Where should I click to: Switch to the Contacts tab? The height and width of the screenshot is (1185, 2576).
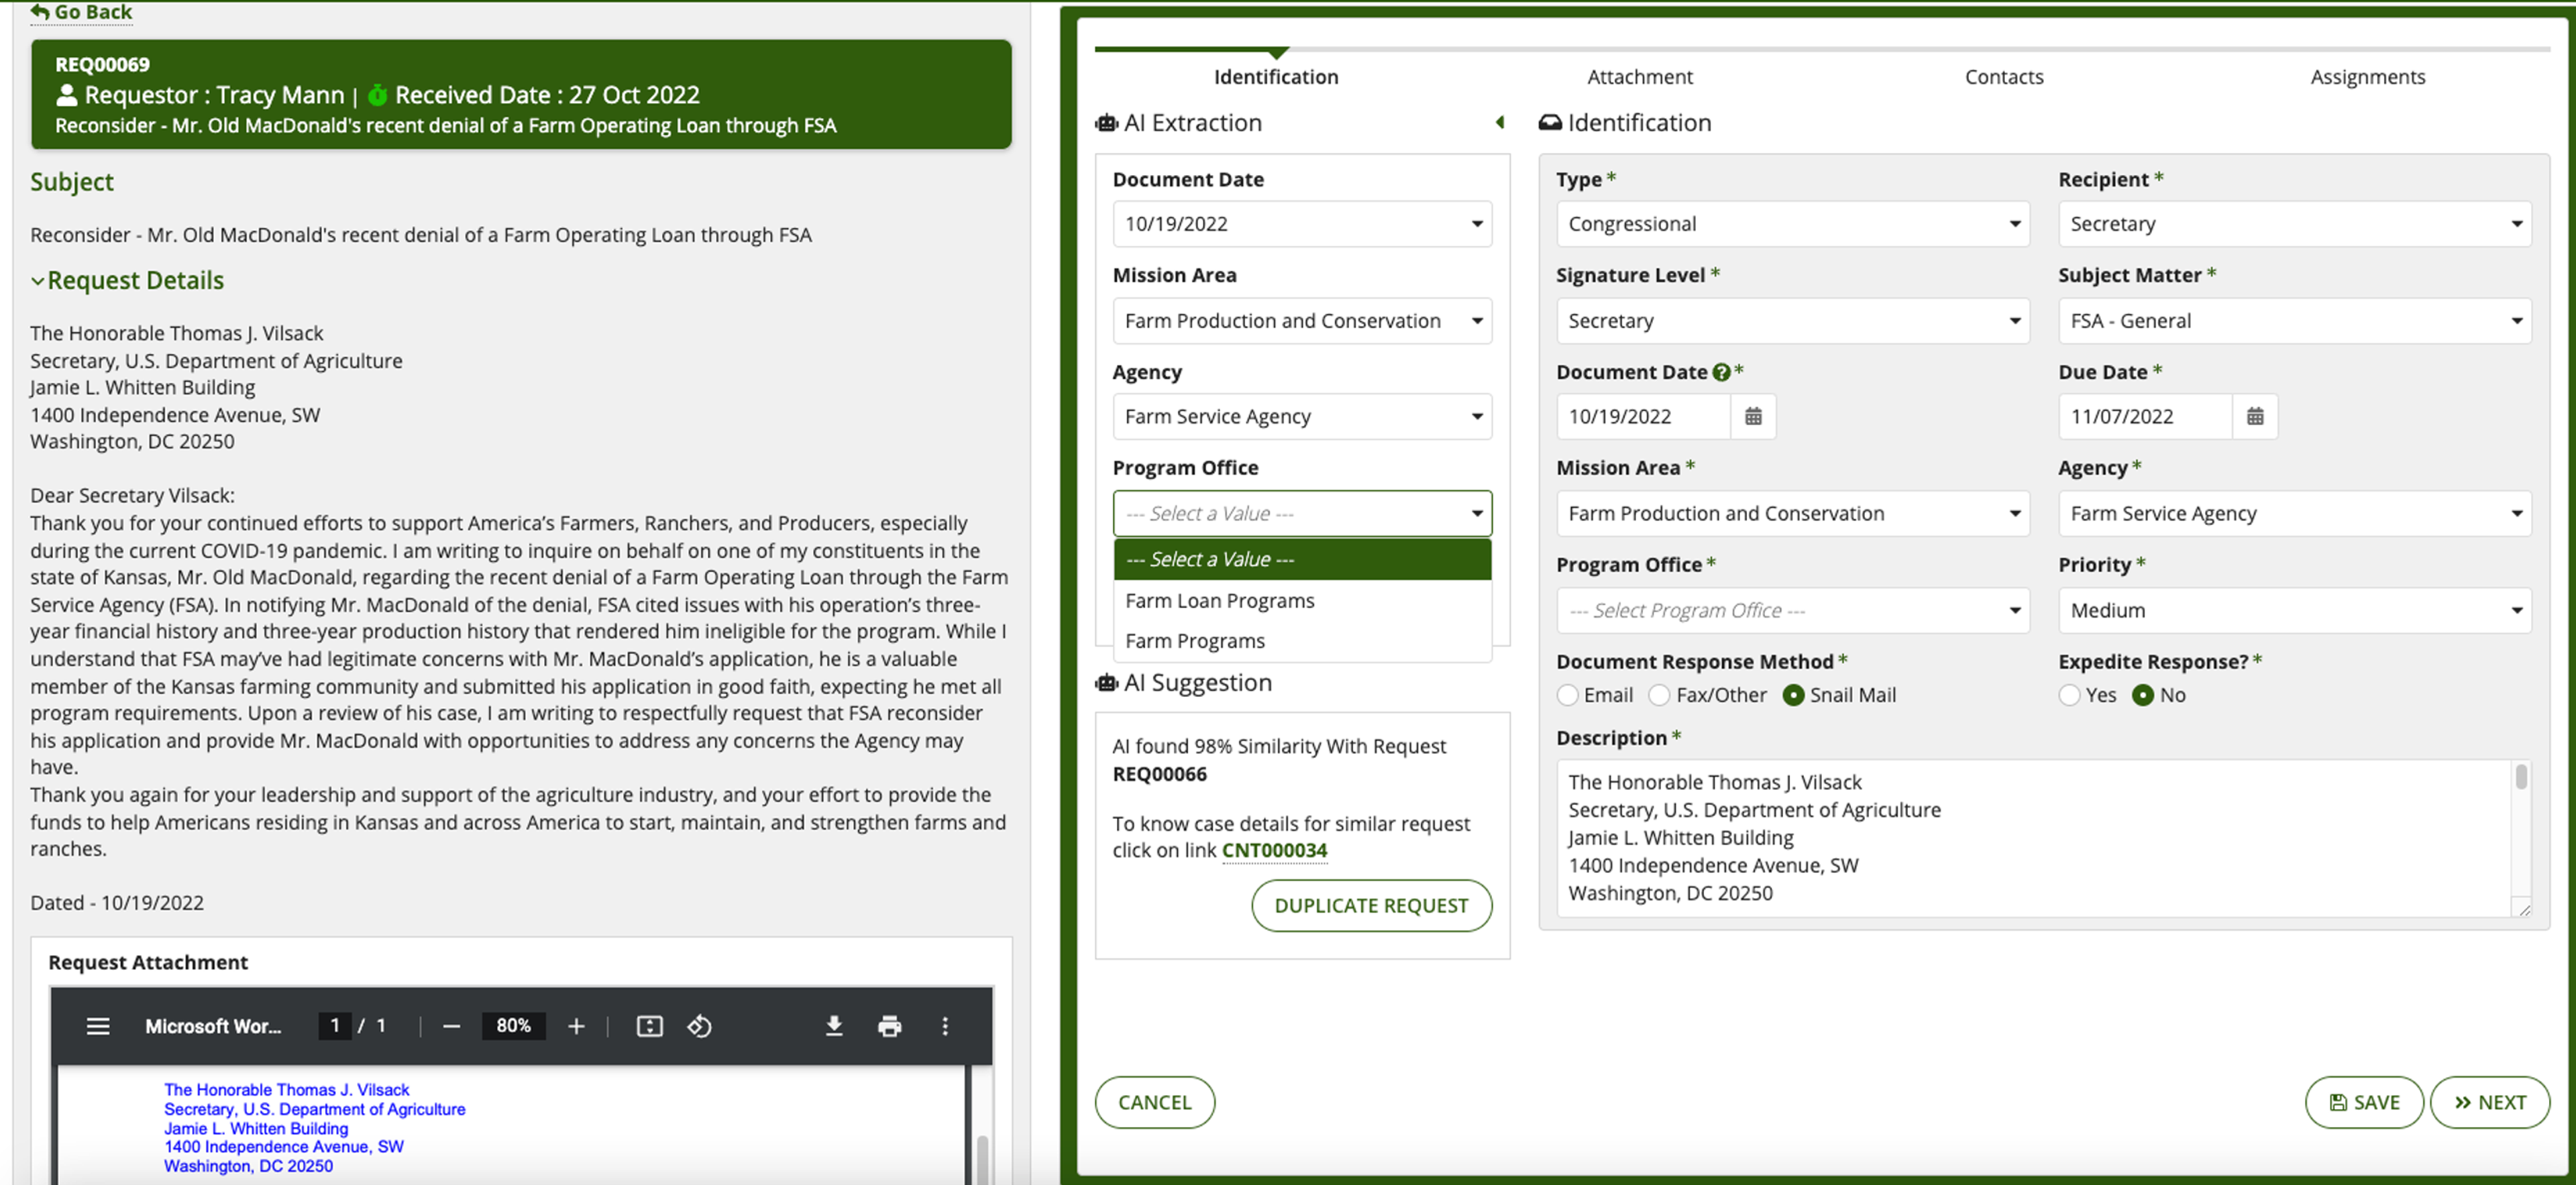[x=2004, y=77]
